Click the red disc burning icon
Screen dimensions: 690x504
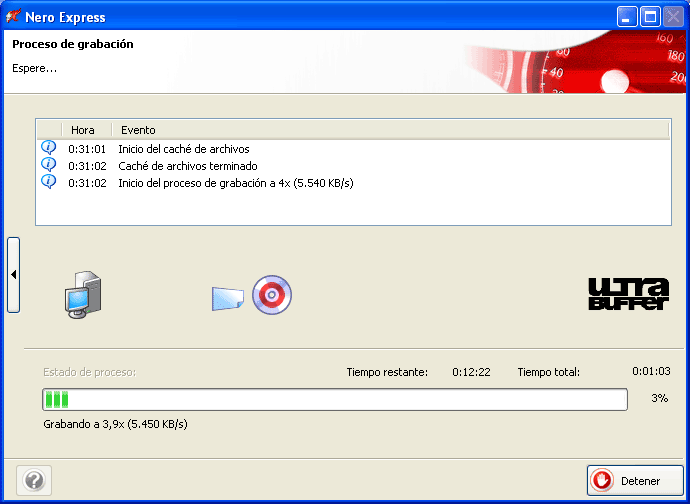point(272,295)
